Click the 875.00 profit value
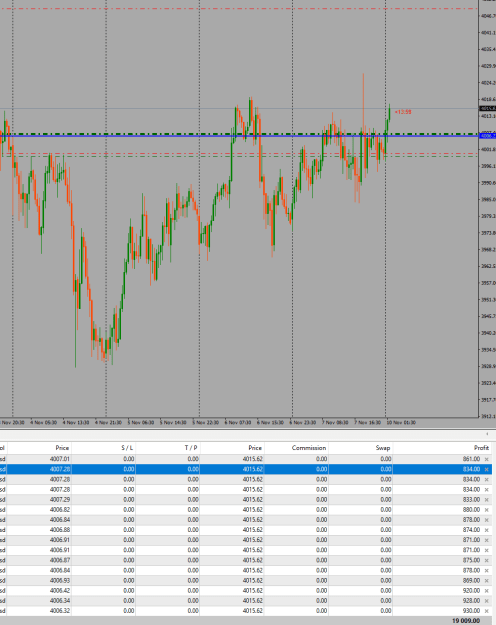 pos(471,560)
